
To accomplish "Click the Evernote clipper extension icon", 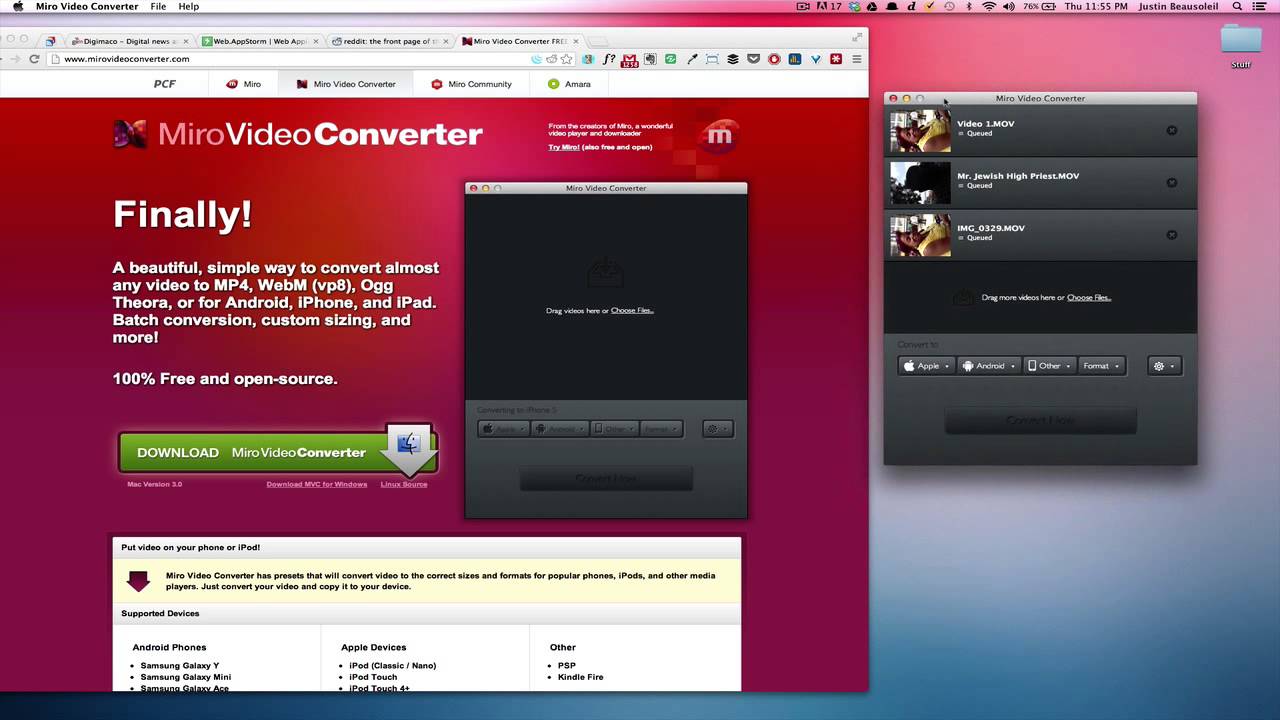I will (x=650, y=59).
